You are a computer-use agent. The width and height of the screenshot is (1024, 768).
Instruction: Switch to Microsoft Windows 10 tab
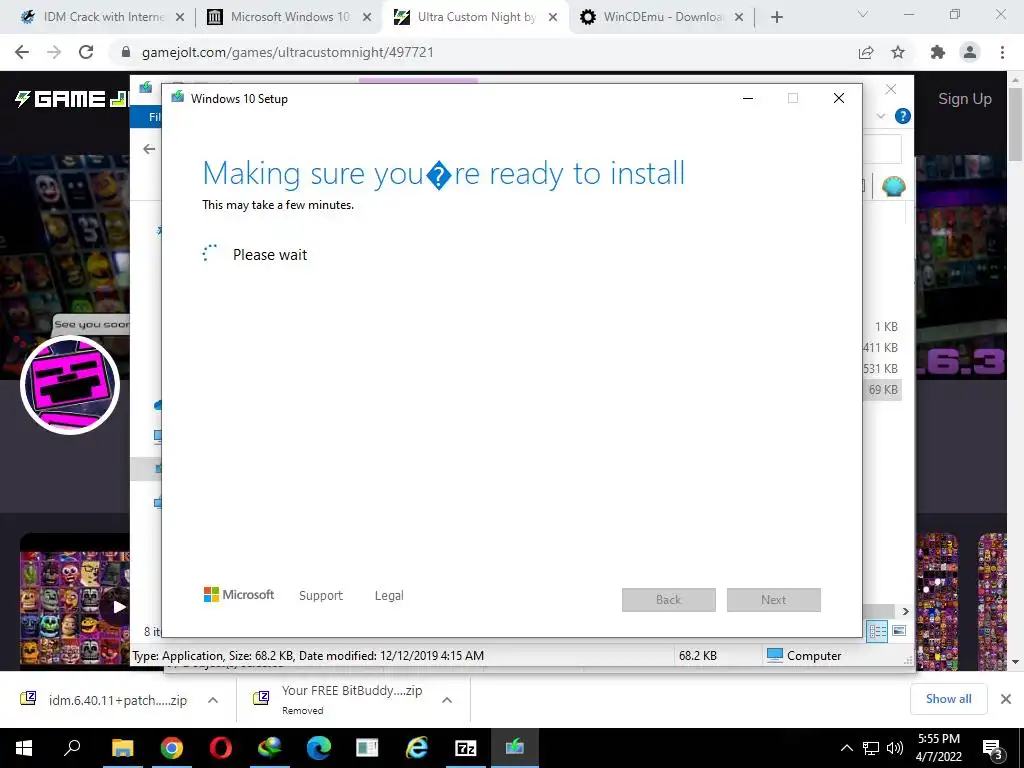click(280, 17)
